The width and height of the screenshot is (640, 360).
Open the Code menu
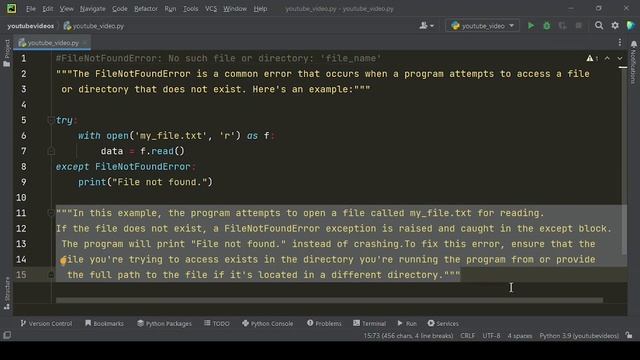(120, 9)
